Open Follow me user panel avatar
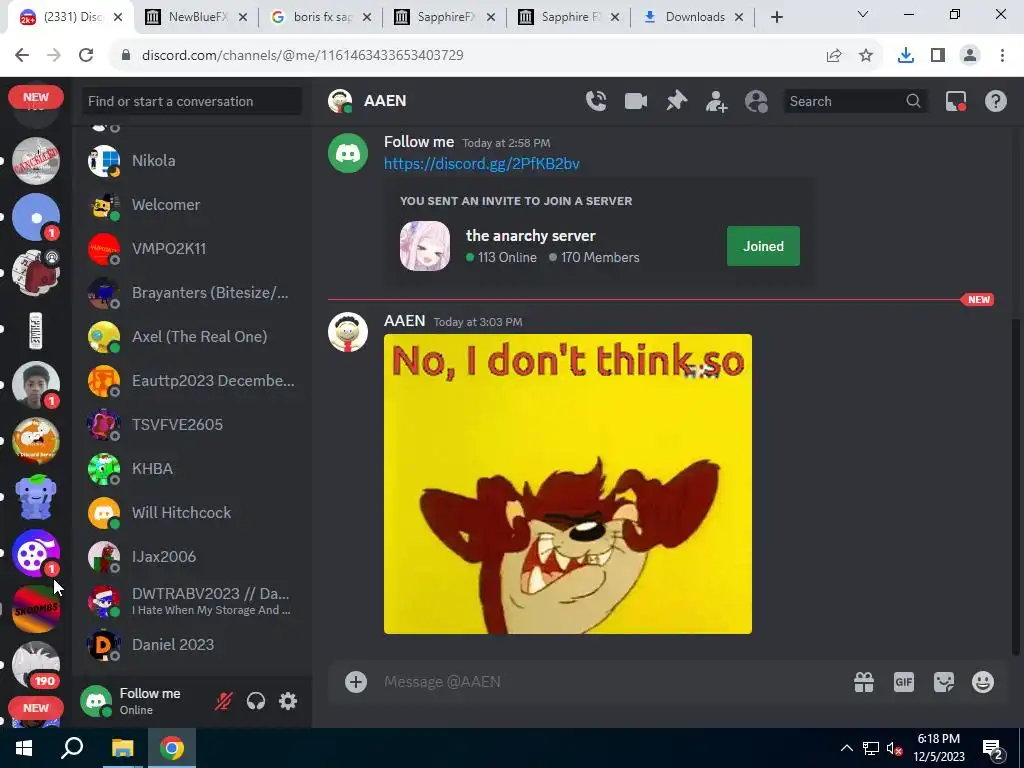This screenshot has height=768, width=1024. [x=96, y=701]
